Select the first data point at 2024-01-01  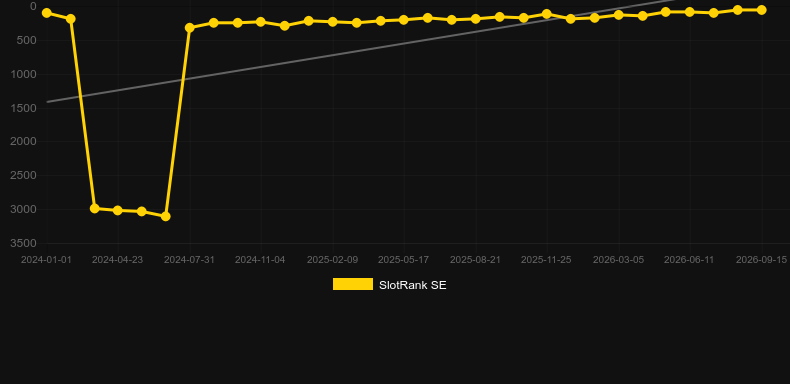[x=47, y=13]
